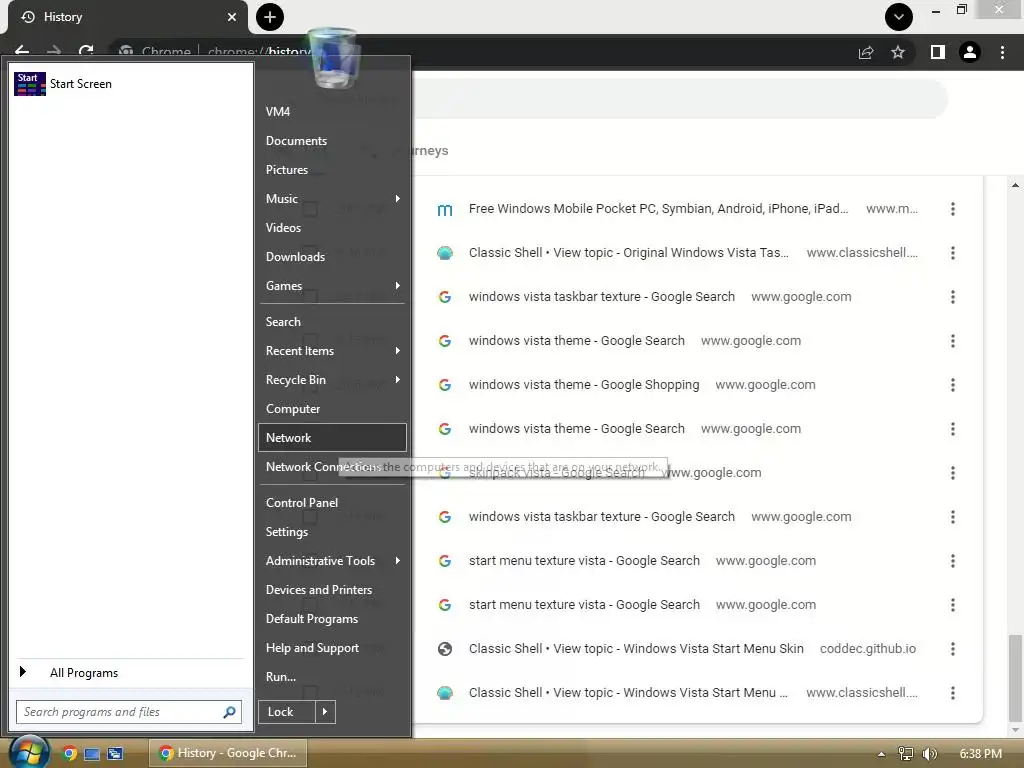The height and width of the screenshot is (768, 1024).
Task: Open actions for Original Windows Vista Taskbar entry
Action: [x=953, y=253]
